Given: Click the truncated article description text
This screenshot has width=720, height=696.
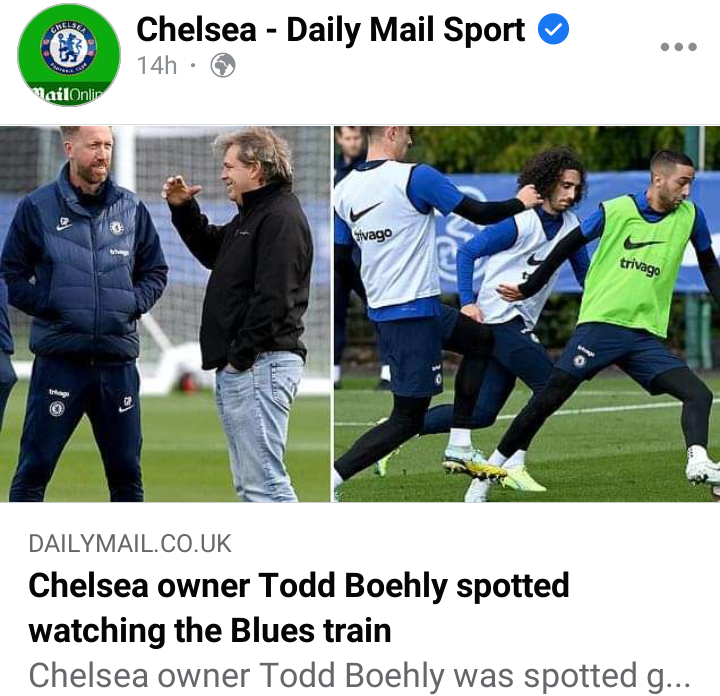Looking at the screenshot, I should 360,676.
